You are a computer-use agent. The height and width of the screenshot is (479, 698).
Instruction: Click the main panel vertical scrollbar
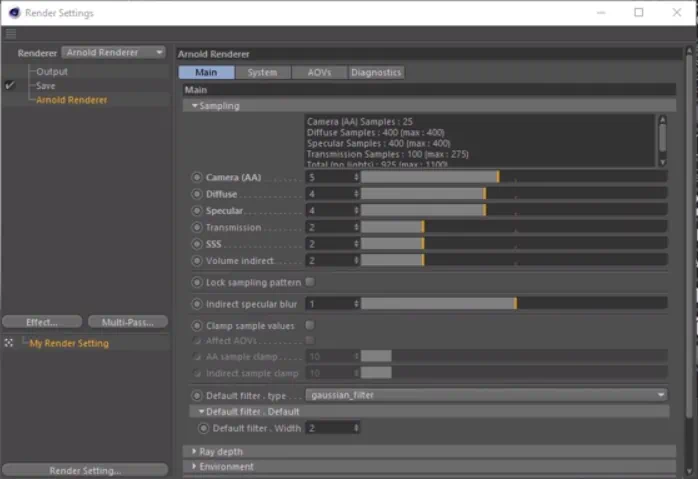tap(689, 236)
